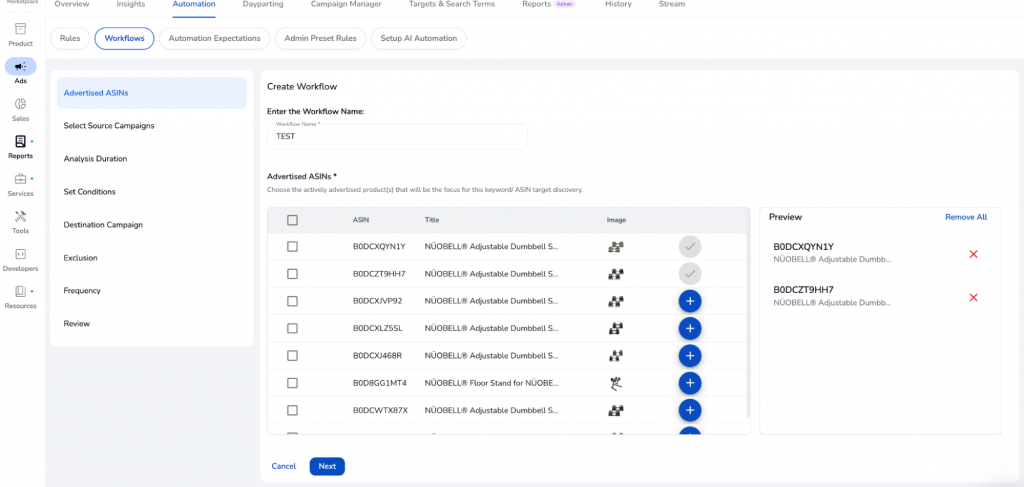Click the checkmark icon for B0DCZT9HH7 row

pyautogui.click(x=690, y=274)
